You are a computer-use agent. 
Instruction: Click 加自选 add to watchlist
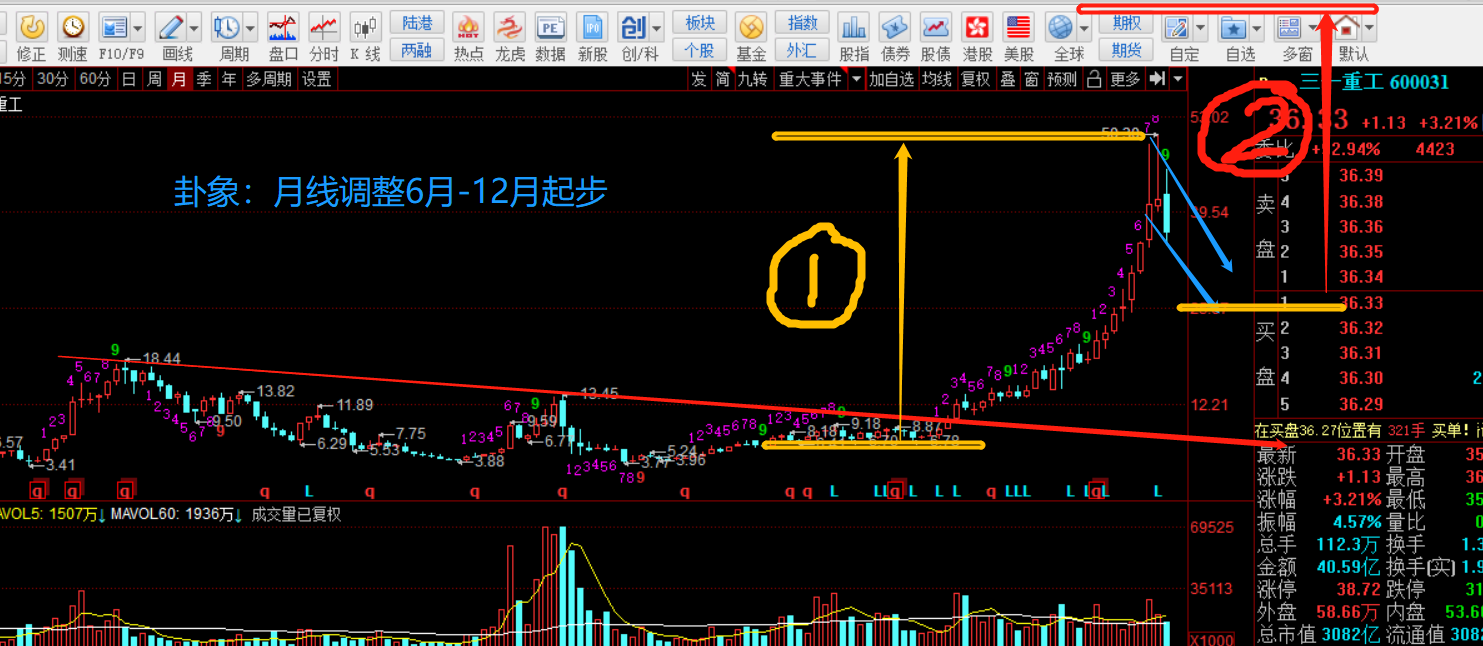coord(892,79)
